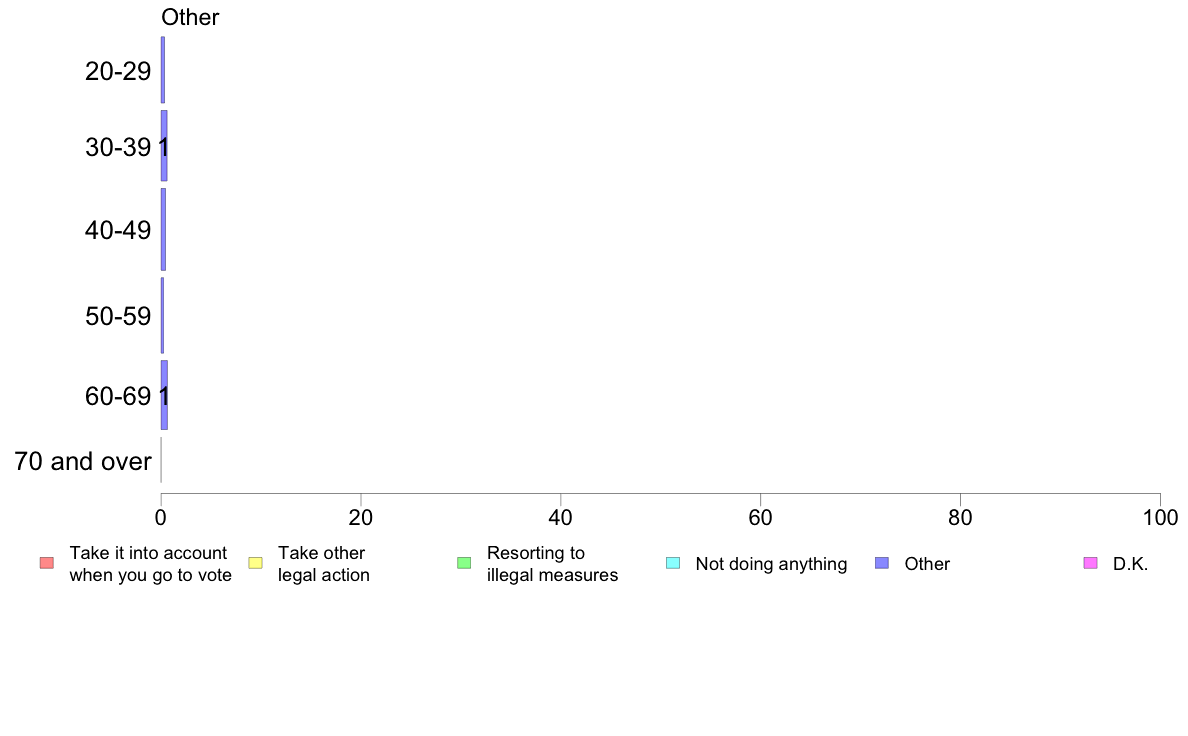The image size is (1188, 736).
Task: Select the 'Resorting to illegal measures' legend text
Action: pos(552,564)
